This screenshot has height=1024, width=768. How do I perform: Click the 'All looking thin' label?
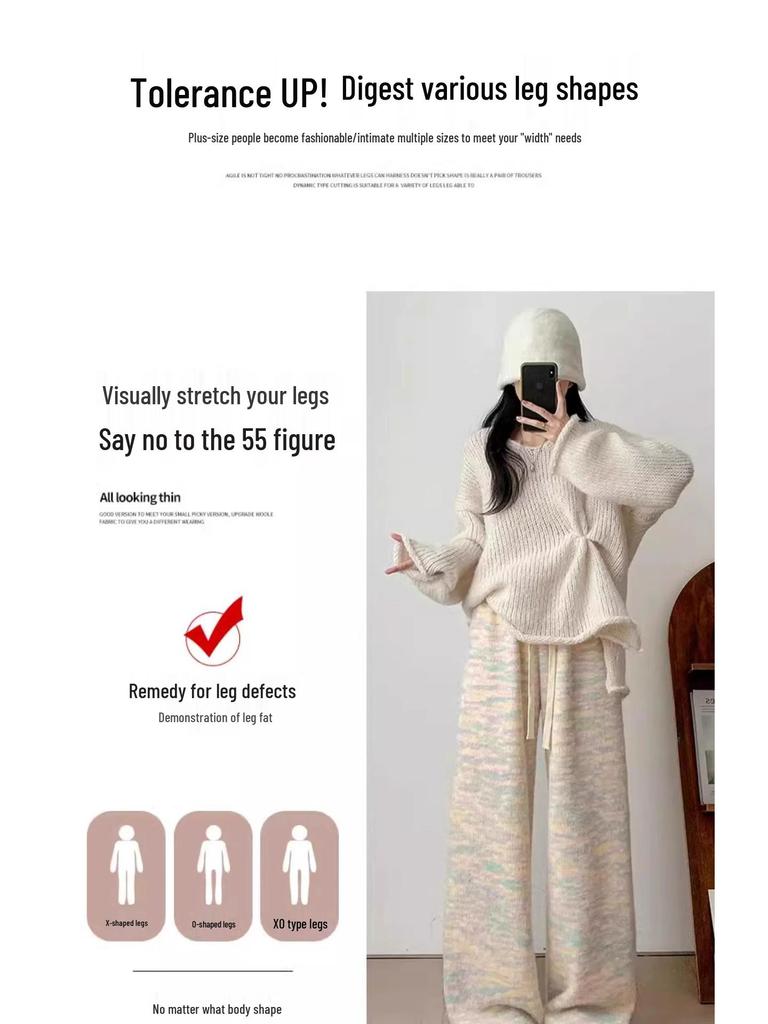click(140, 498)
